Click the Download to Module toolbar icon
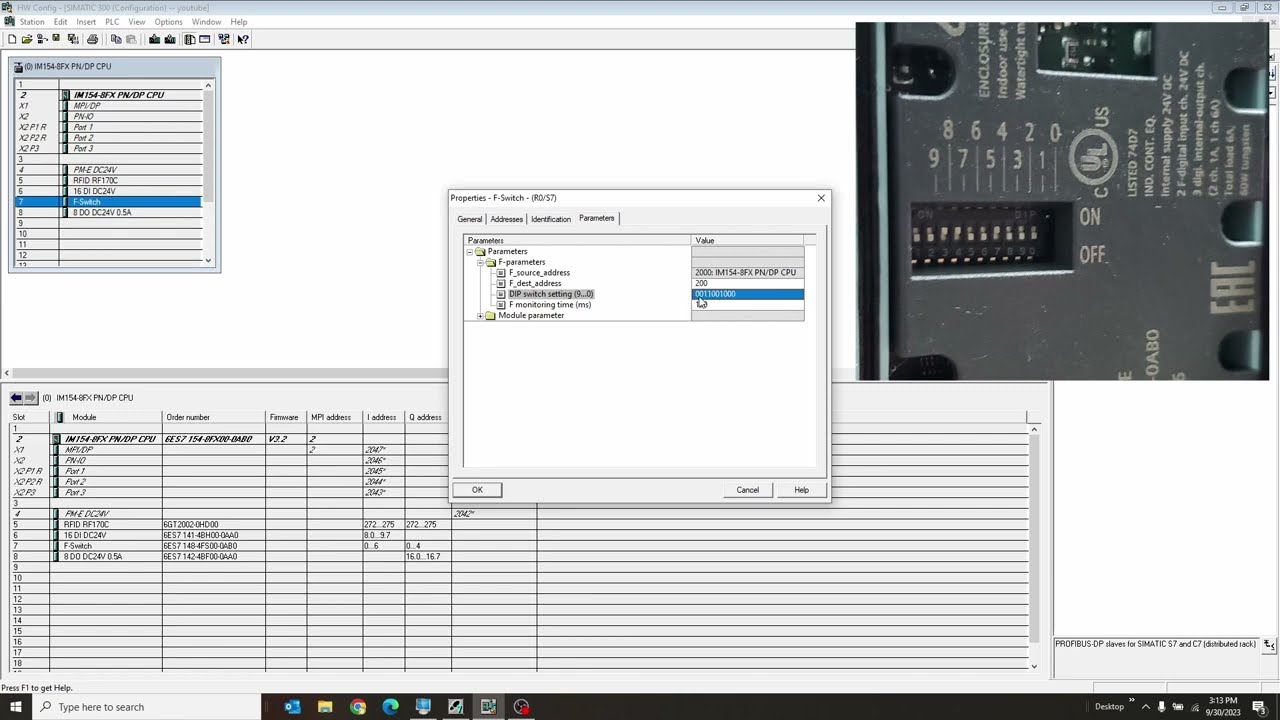Viewport: 1280px width, 720px height. [x=154, y=39]
